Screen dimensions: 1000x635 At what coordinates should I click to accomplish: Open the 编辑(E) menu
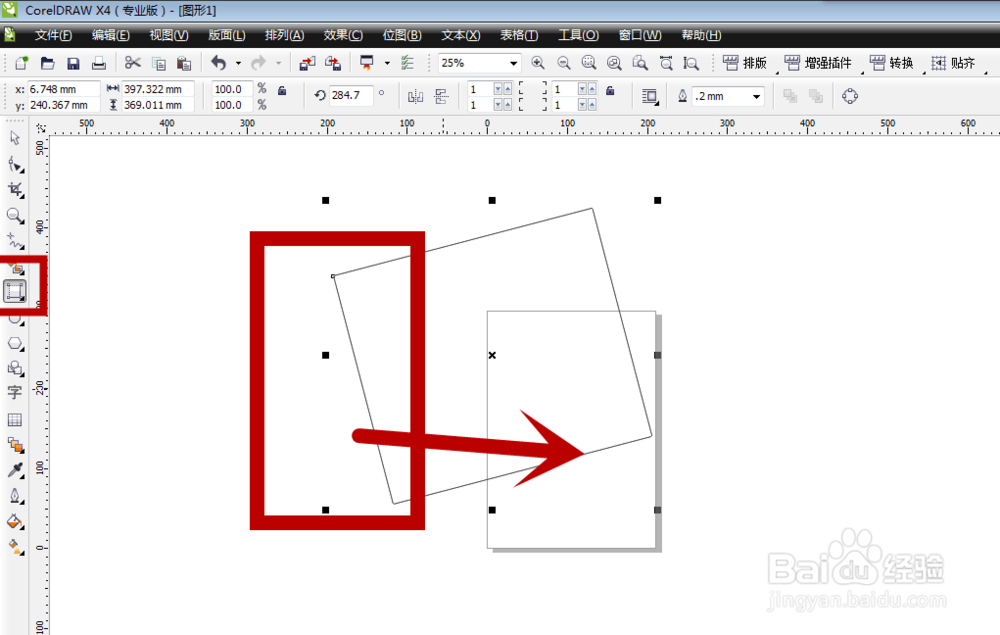click(110, 35)
